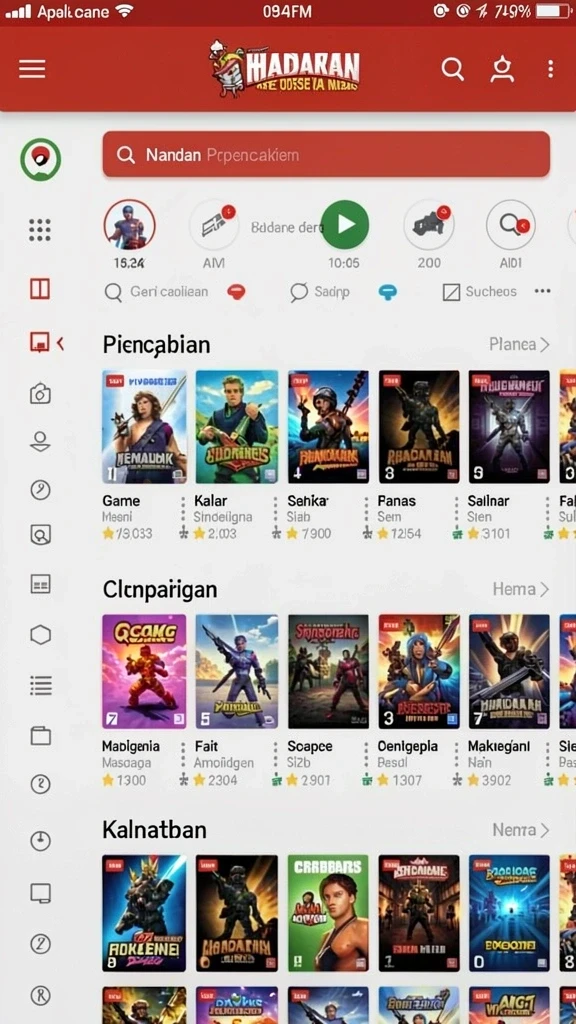576x1024 pixels.
Task: Open the grid dots icon in the sidebar
Action: click(x=40, y=230)
